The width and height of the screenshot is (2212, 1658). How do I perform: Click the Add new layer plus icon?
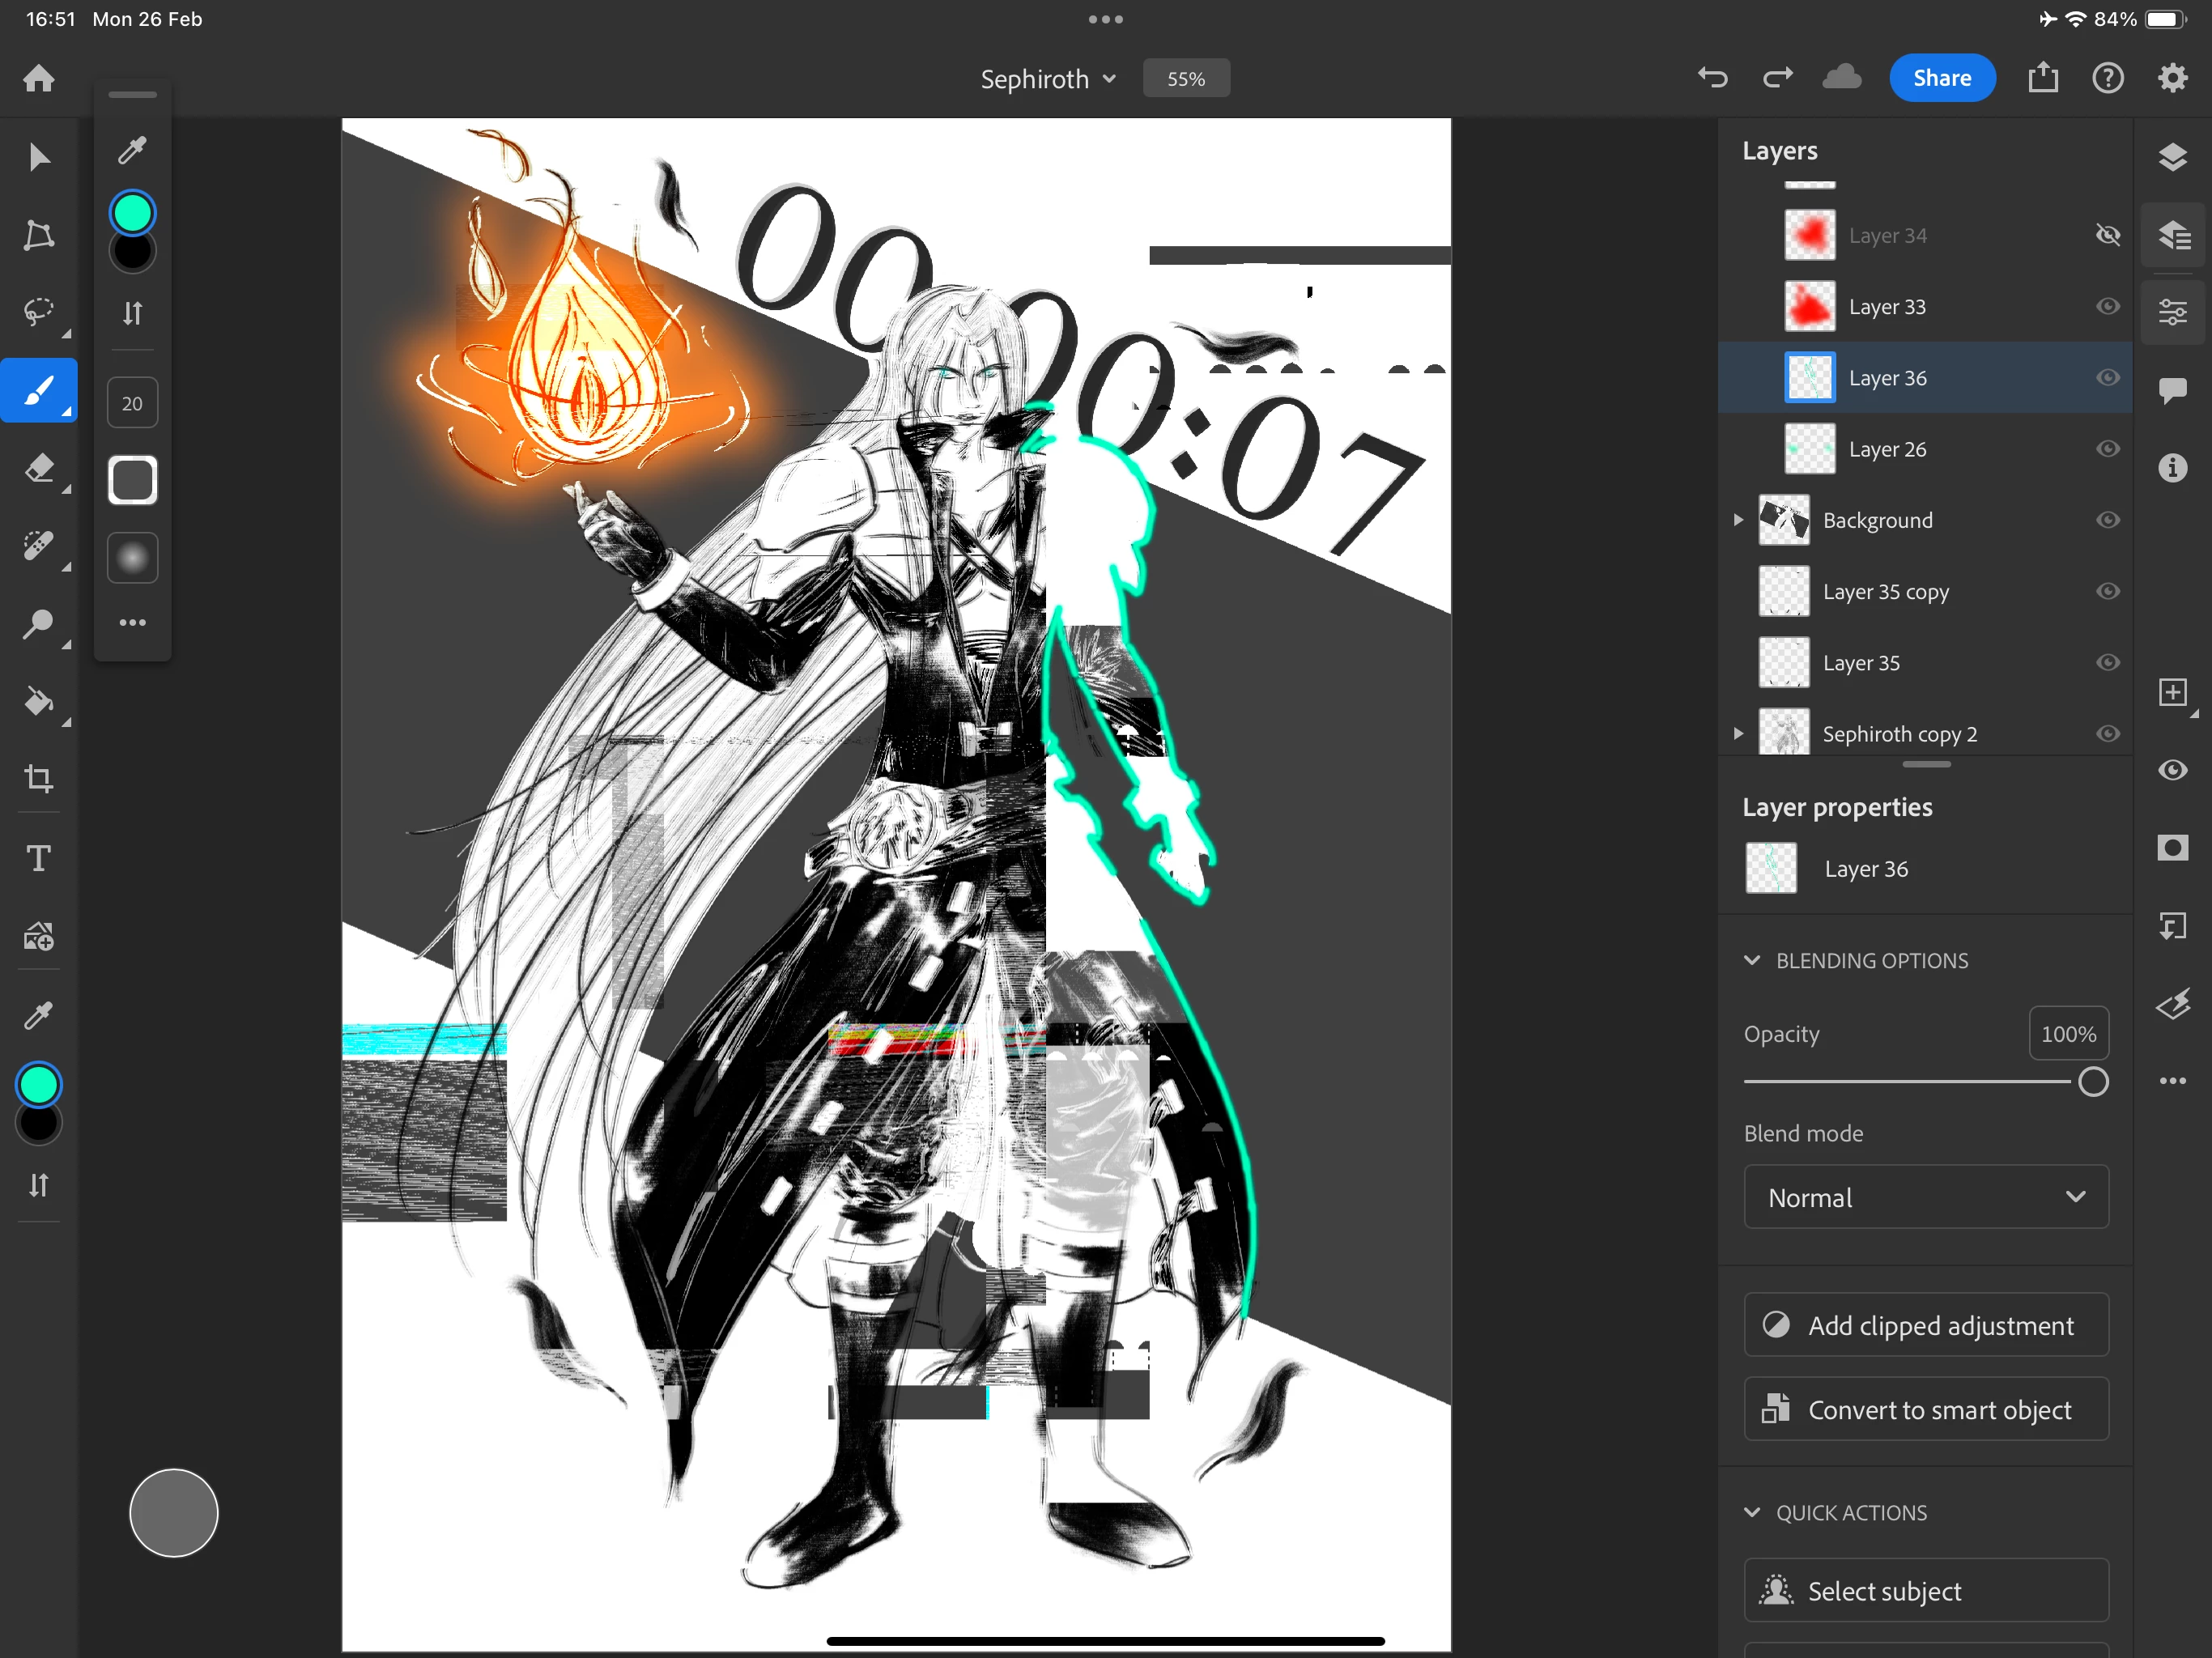point(2172,692)
